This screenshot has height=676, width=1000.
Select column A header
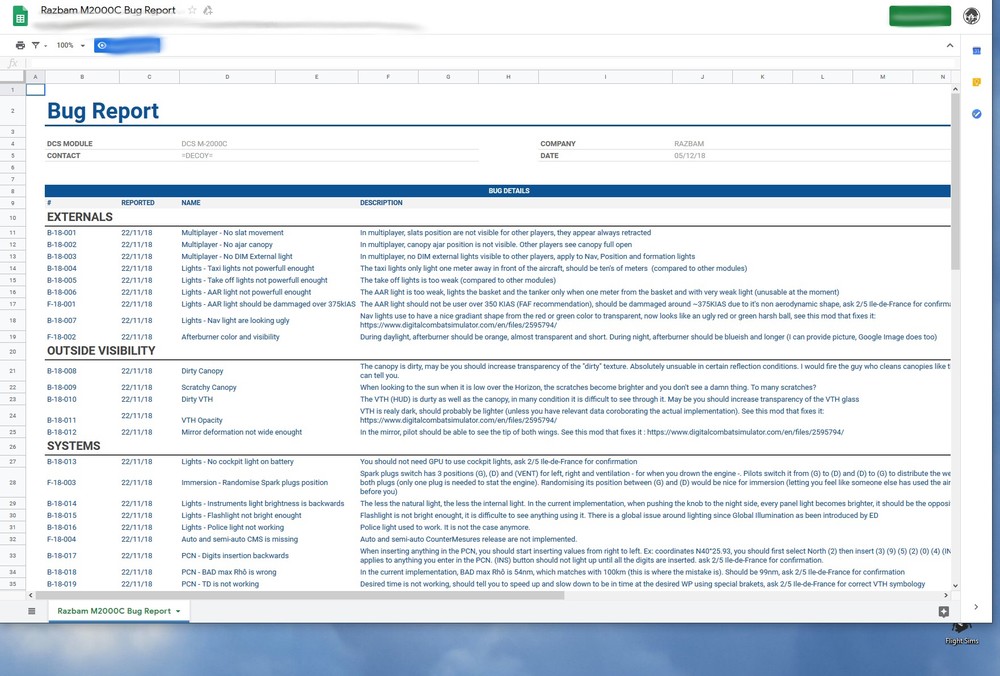[x=35, y=77]
